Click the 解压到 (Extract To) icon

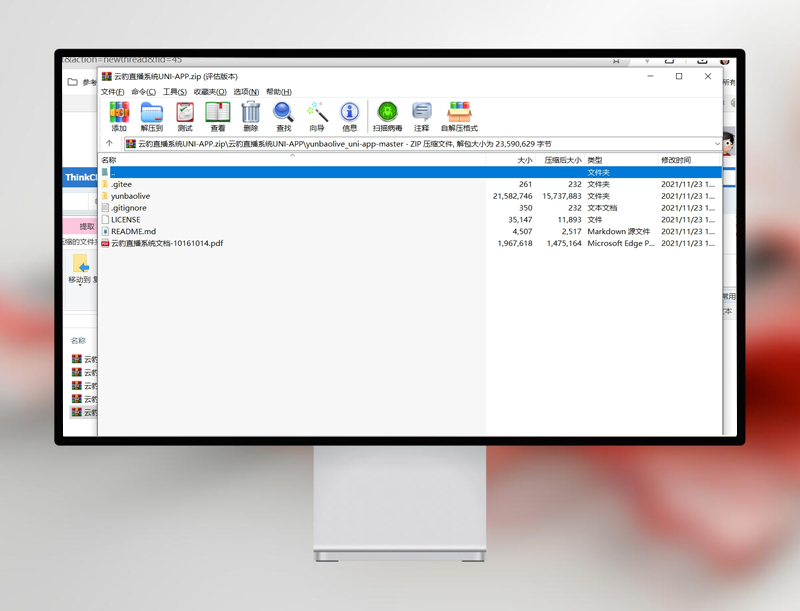click(152, 112)
